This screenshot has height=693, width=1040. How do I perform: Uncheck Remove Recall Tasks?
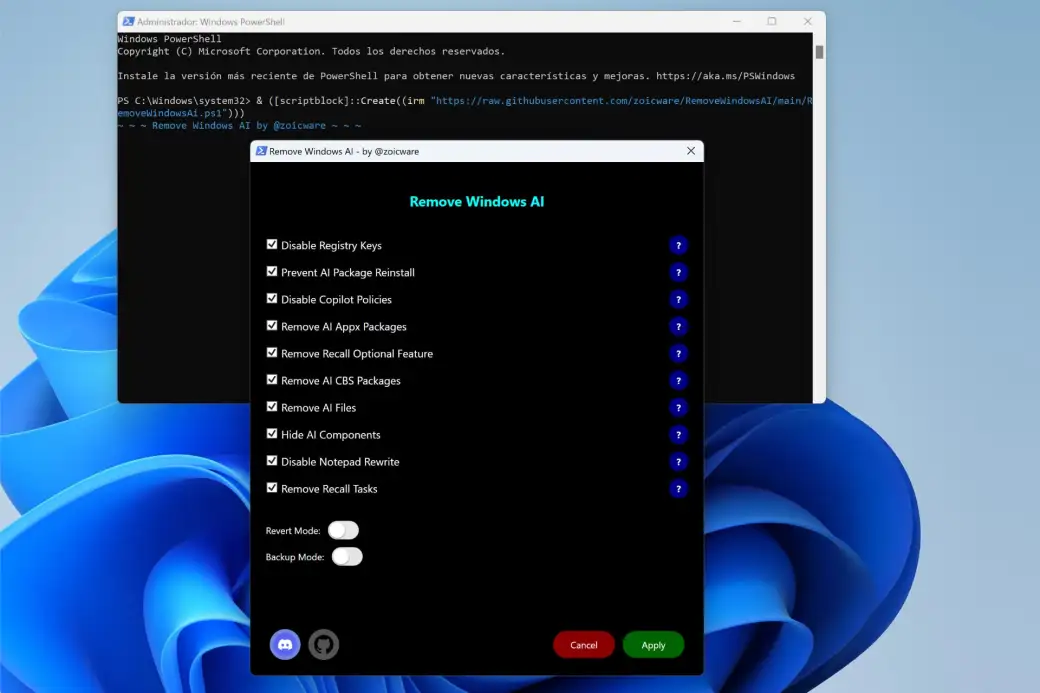click(x=272, y=487)
